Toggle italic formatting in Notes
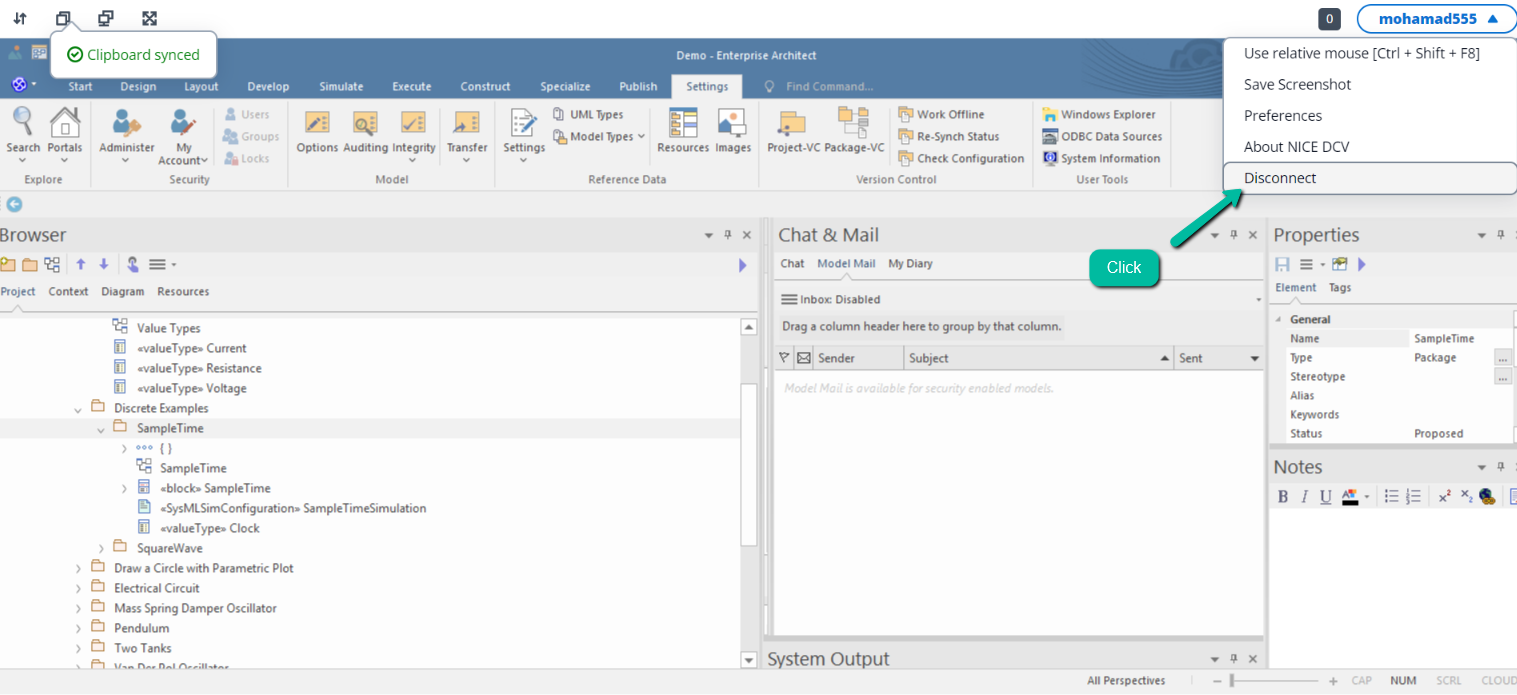1517x695 pixels. (1304, 496)
